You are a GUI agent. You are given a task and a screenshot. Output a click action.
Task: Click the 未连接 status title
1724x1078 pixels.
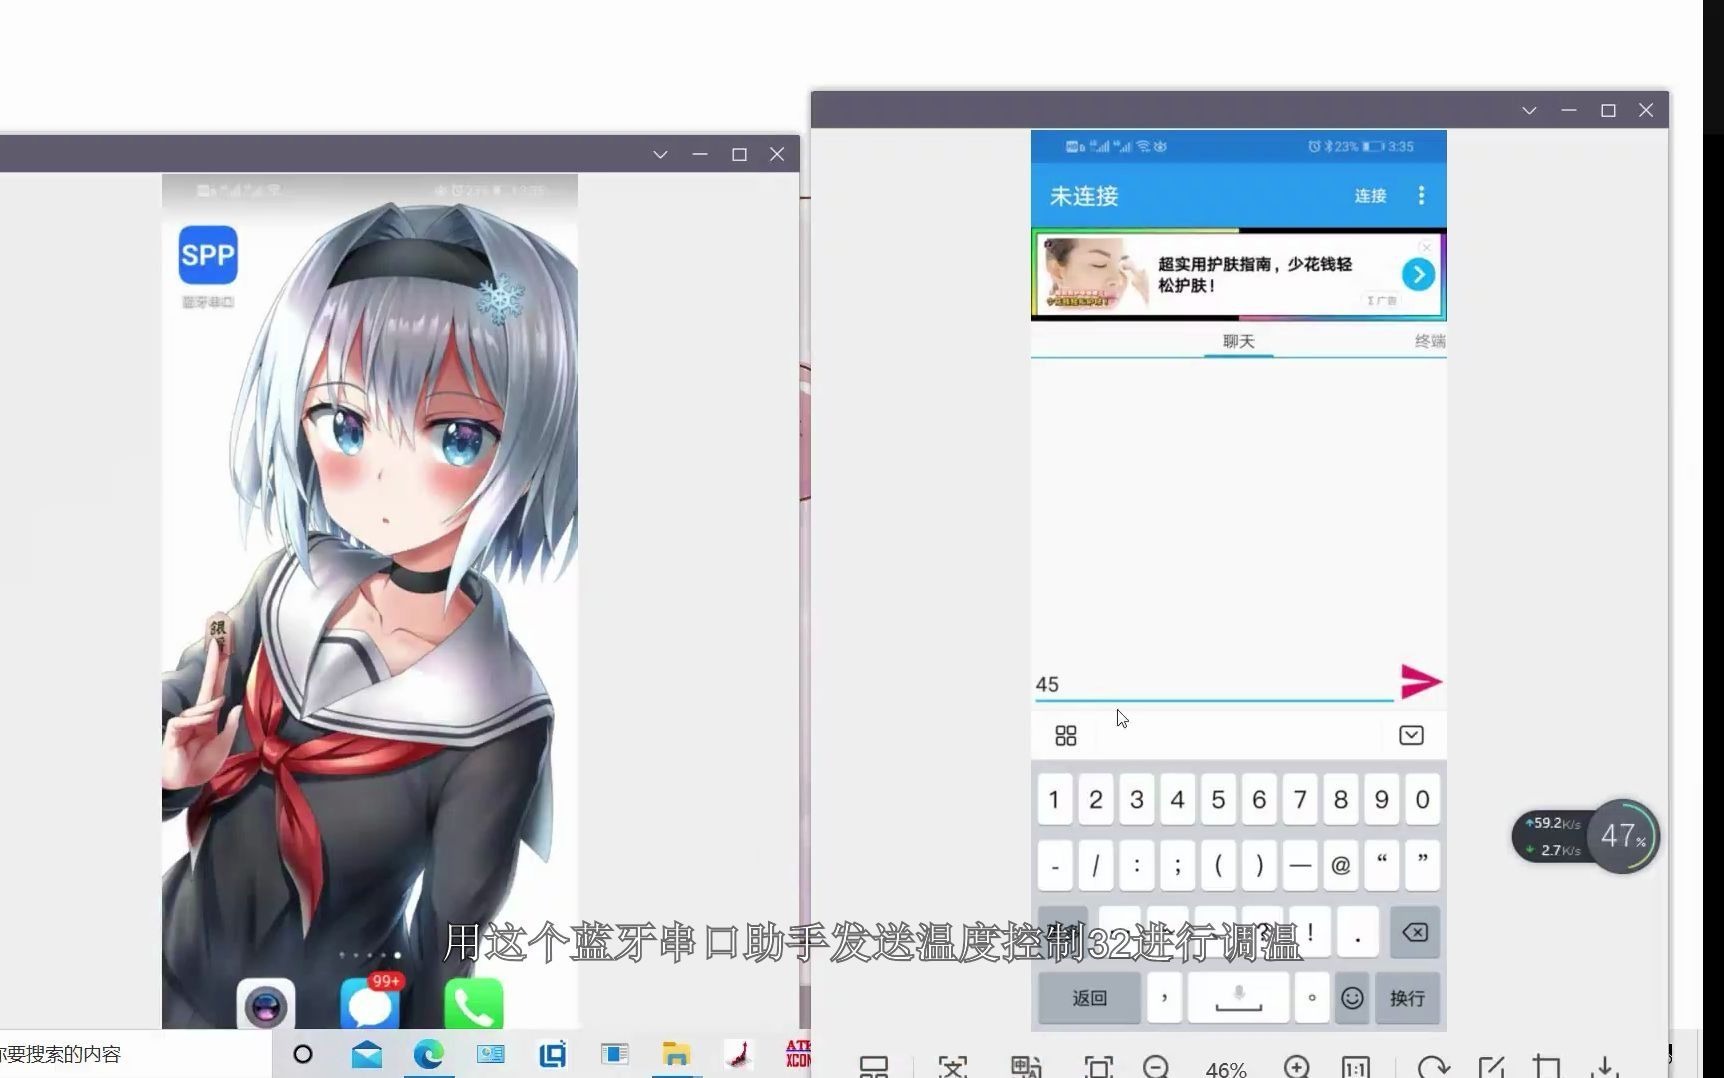point(1084,196)
